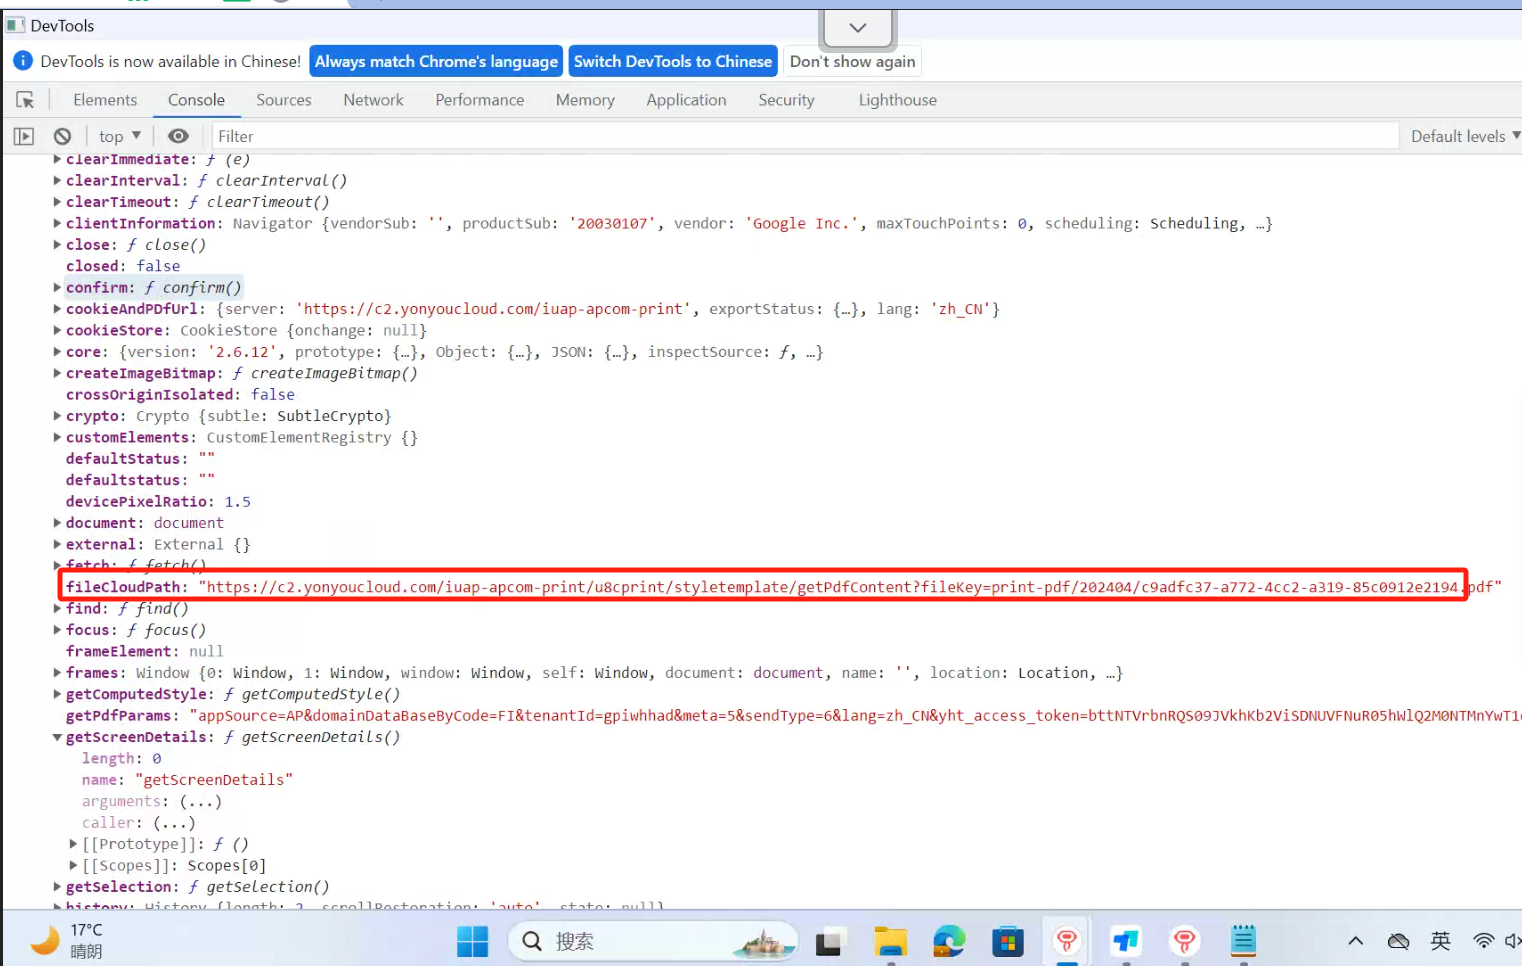Expand the confirm function entry

coord(57,288)
